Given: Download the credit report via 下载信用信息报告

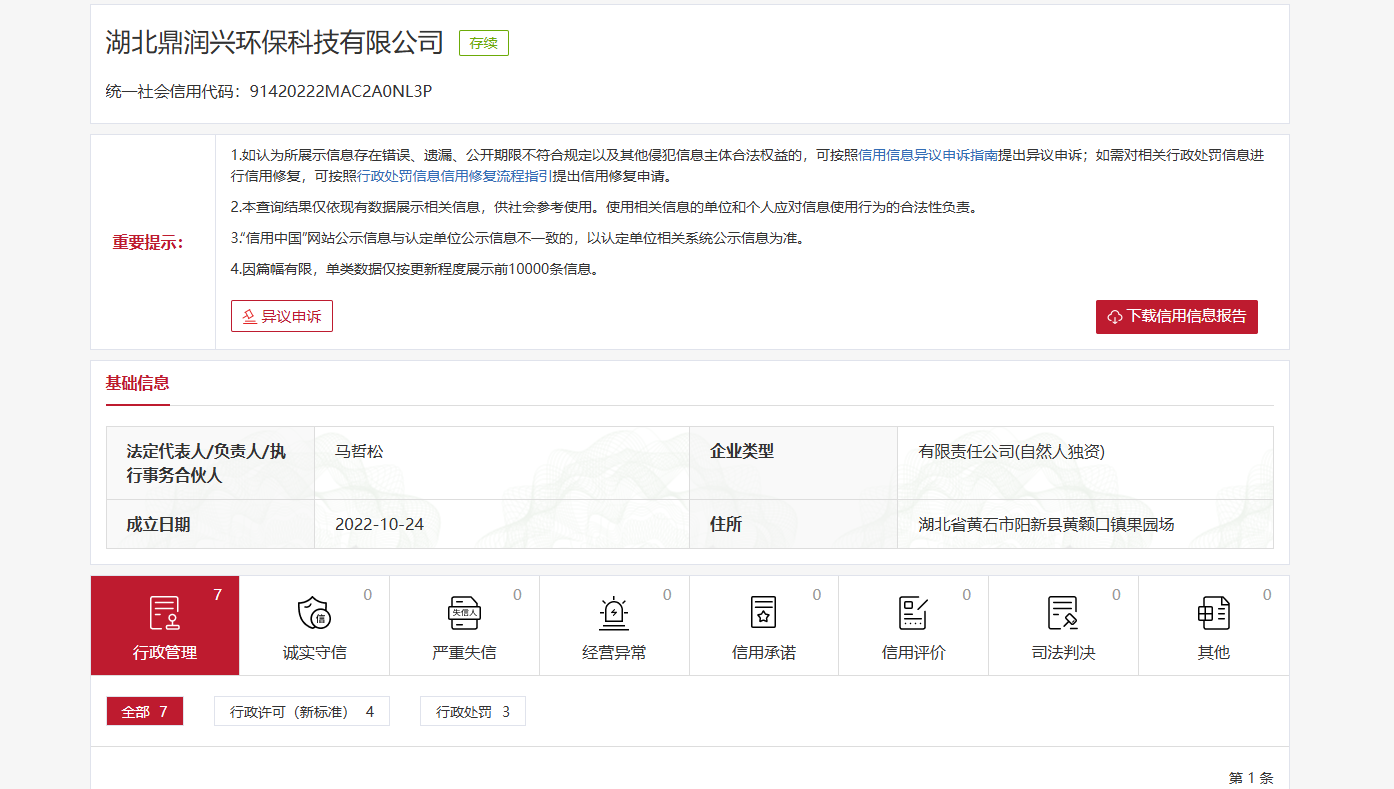Looking at the screenshot, I should pos(1176,316).
